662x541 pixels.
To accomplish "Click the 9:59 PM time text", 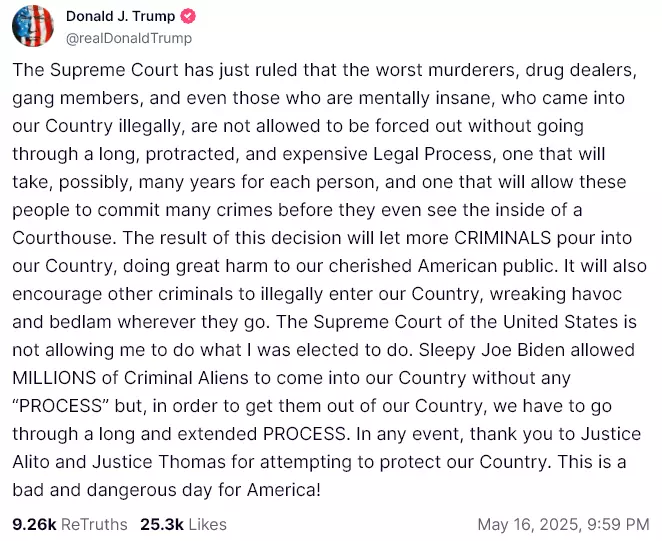I will 618,524.
